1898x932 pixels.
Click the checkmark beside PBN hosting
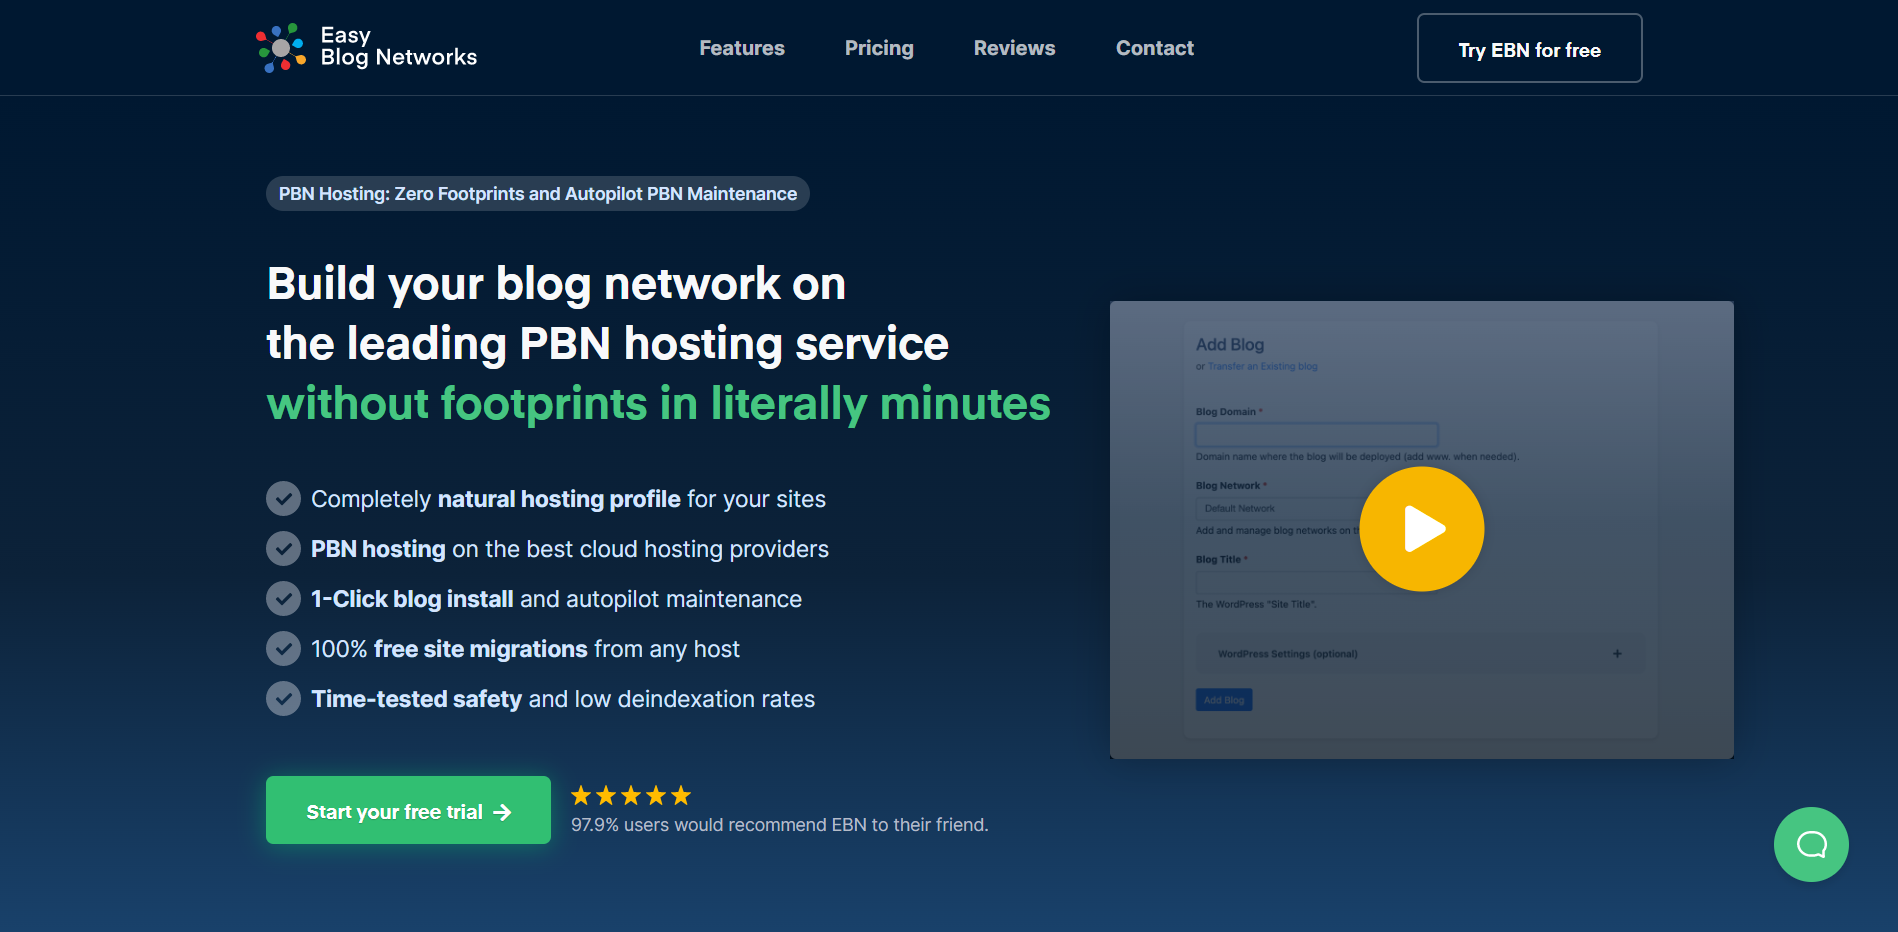coord(284,549)
